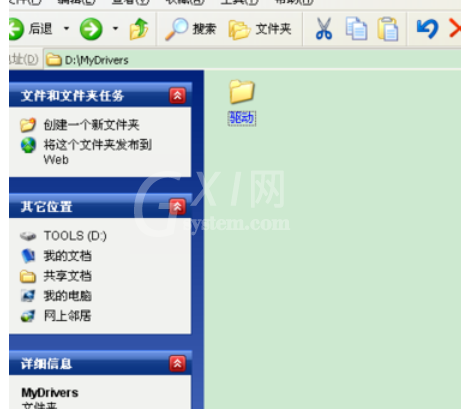Viewport: 461px width, 409px height.
Task: Click the 驱动 folder name label
Action: coord(242,118)
